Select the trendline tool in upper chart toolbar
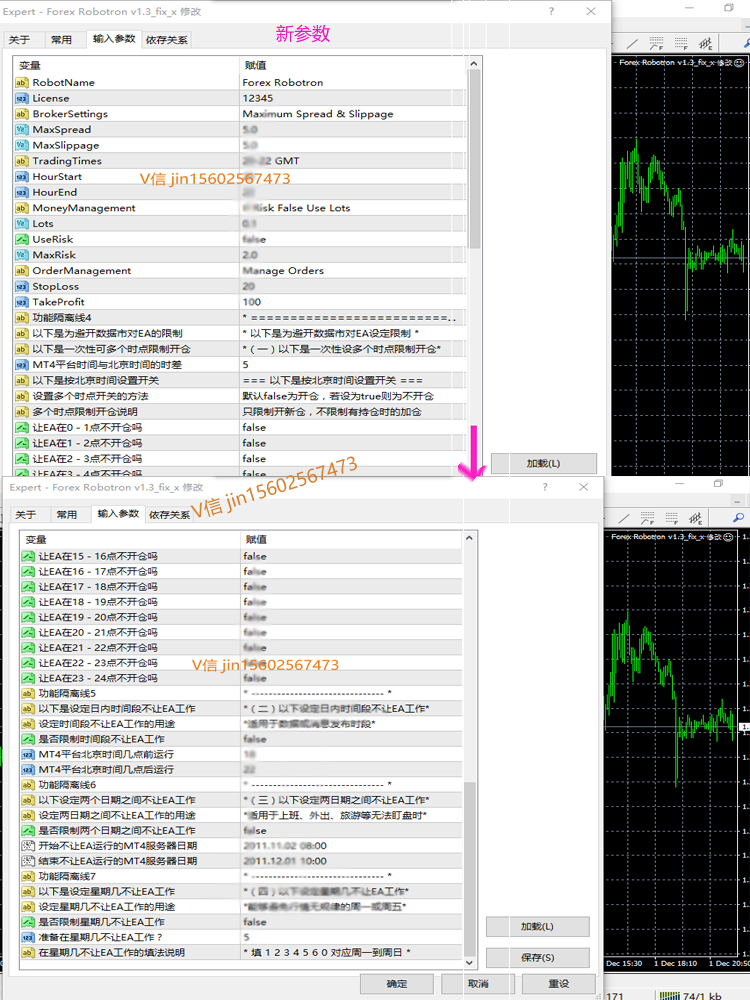The width and height of the screenshot is (750, 1000). pos(632,44)
